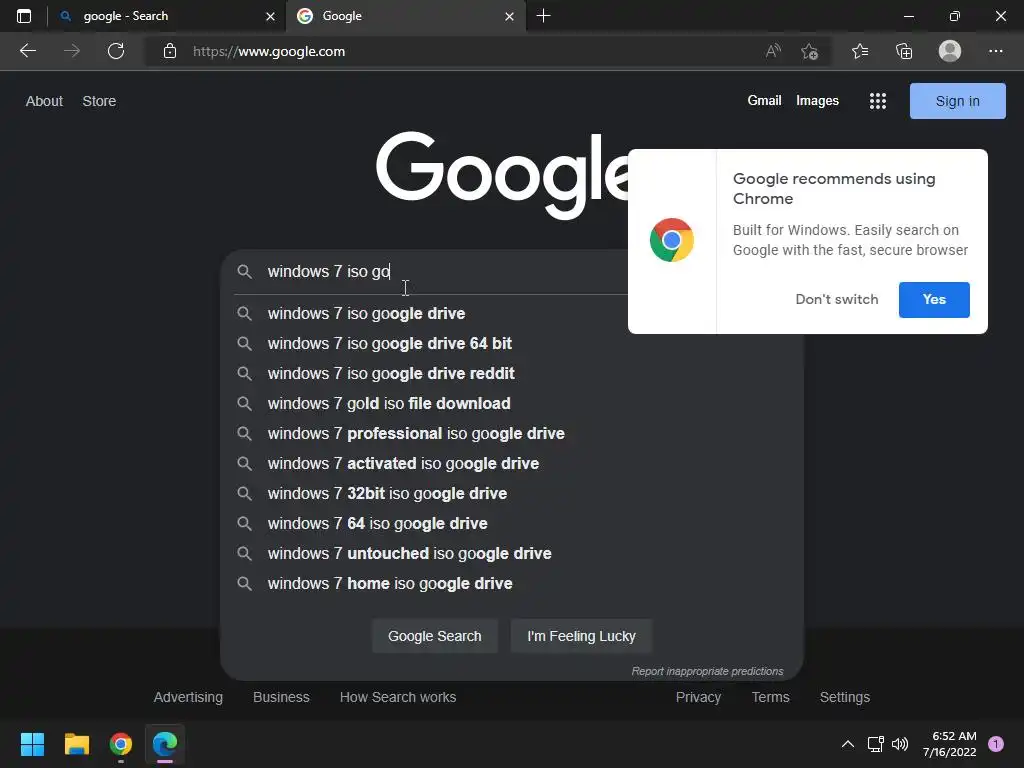Open the Images link
The height and width of the screenshot is (768, 1024).
817,101
